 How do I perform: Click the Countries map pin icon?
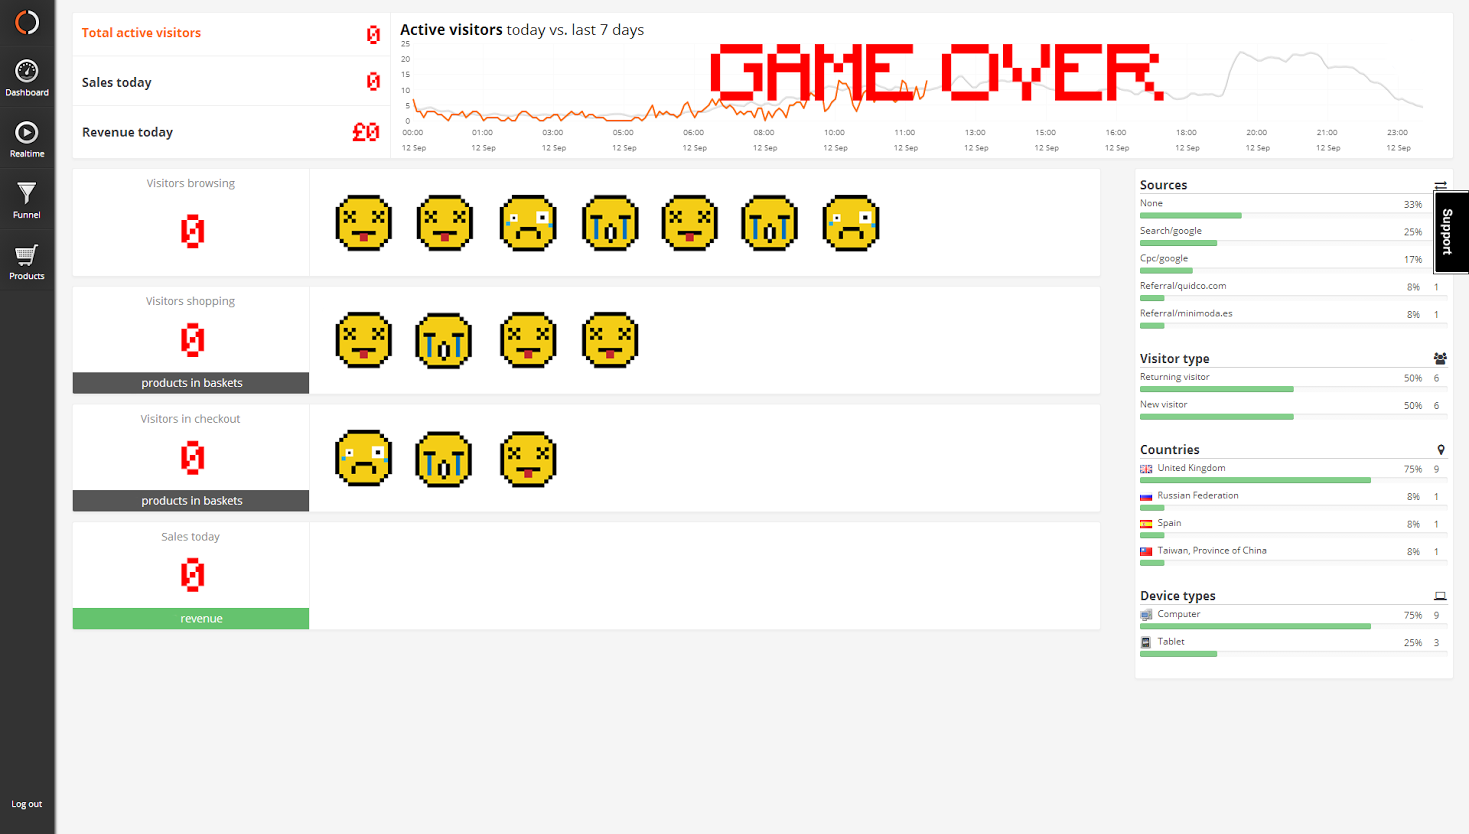[x=1441, y=450]
